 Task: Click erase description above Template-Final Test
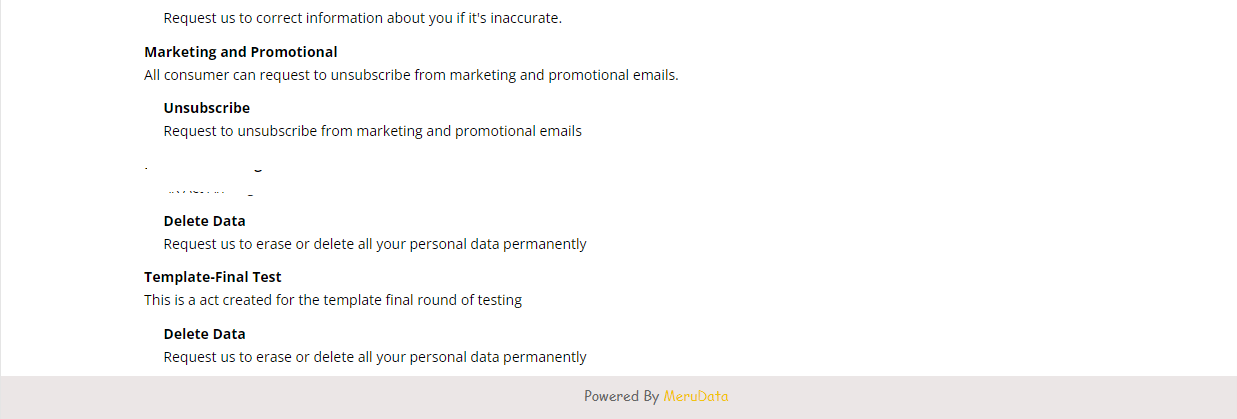[375, 244]
